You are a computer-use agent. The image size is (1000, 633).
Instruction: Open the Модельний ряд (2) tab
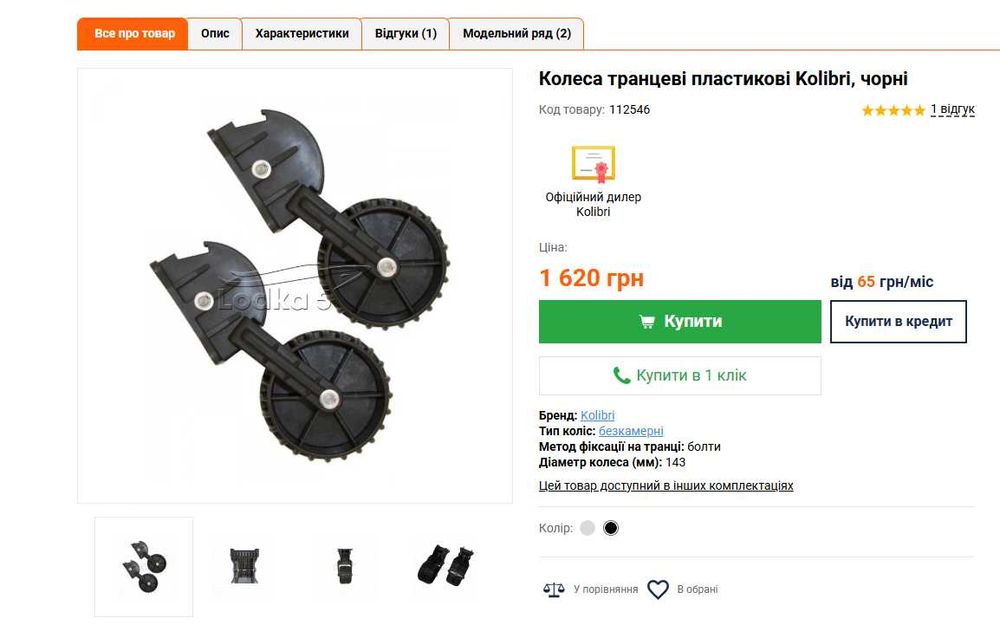tap(517, 34)
